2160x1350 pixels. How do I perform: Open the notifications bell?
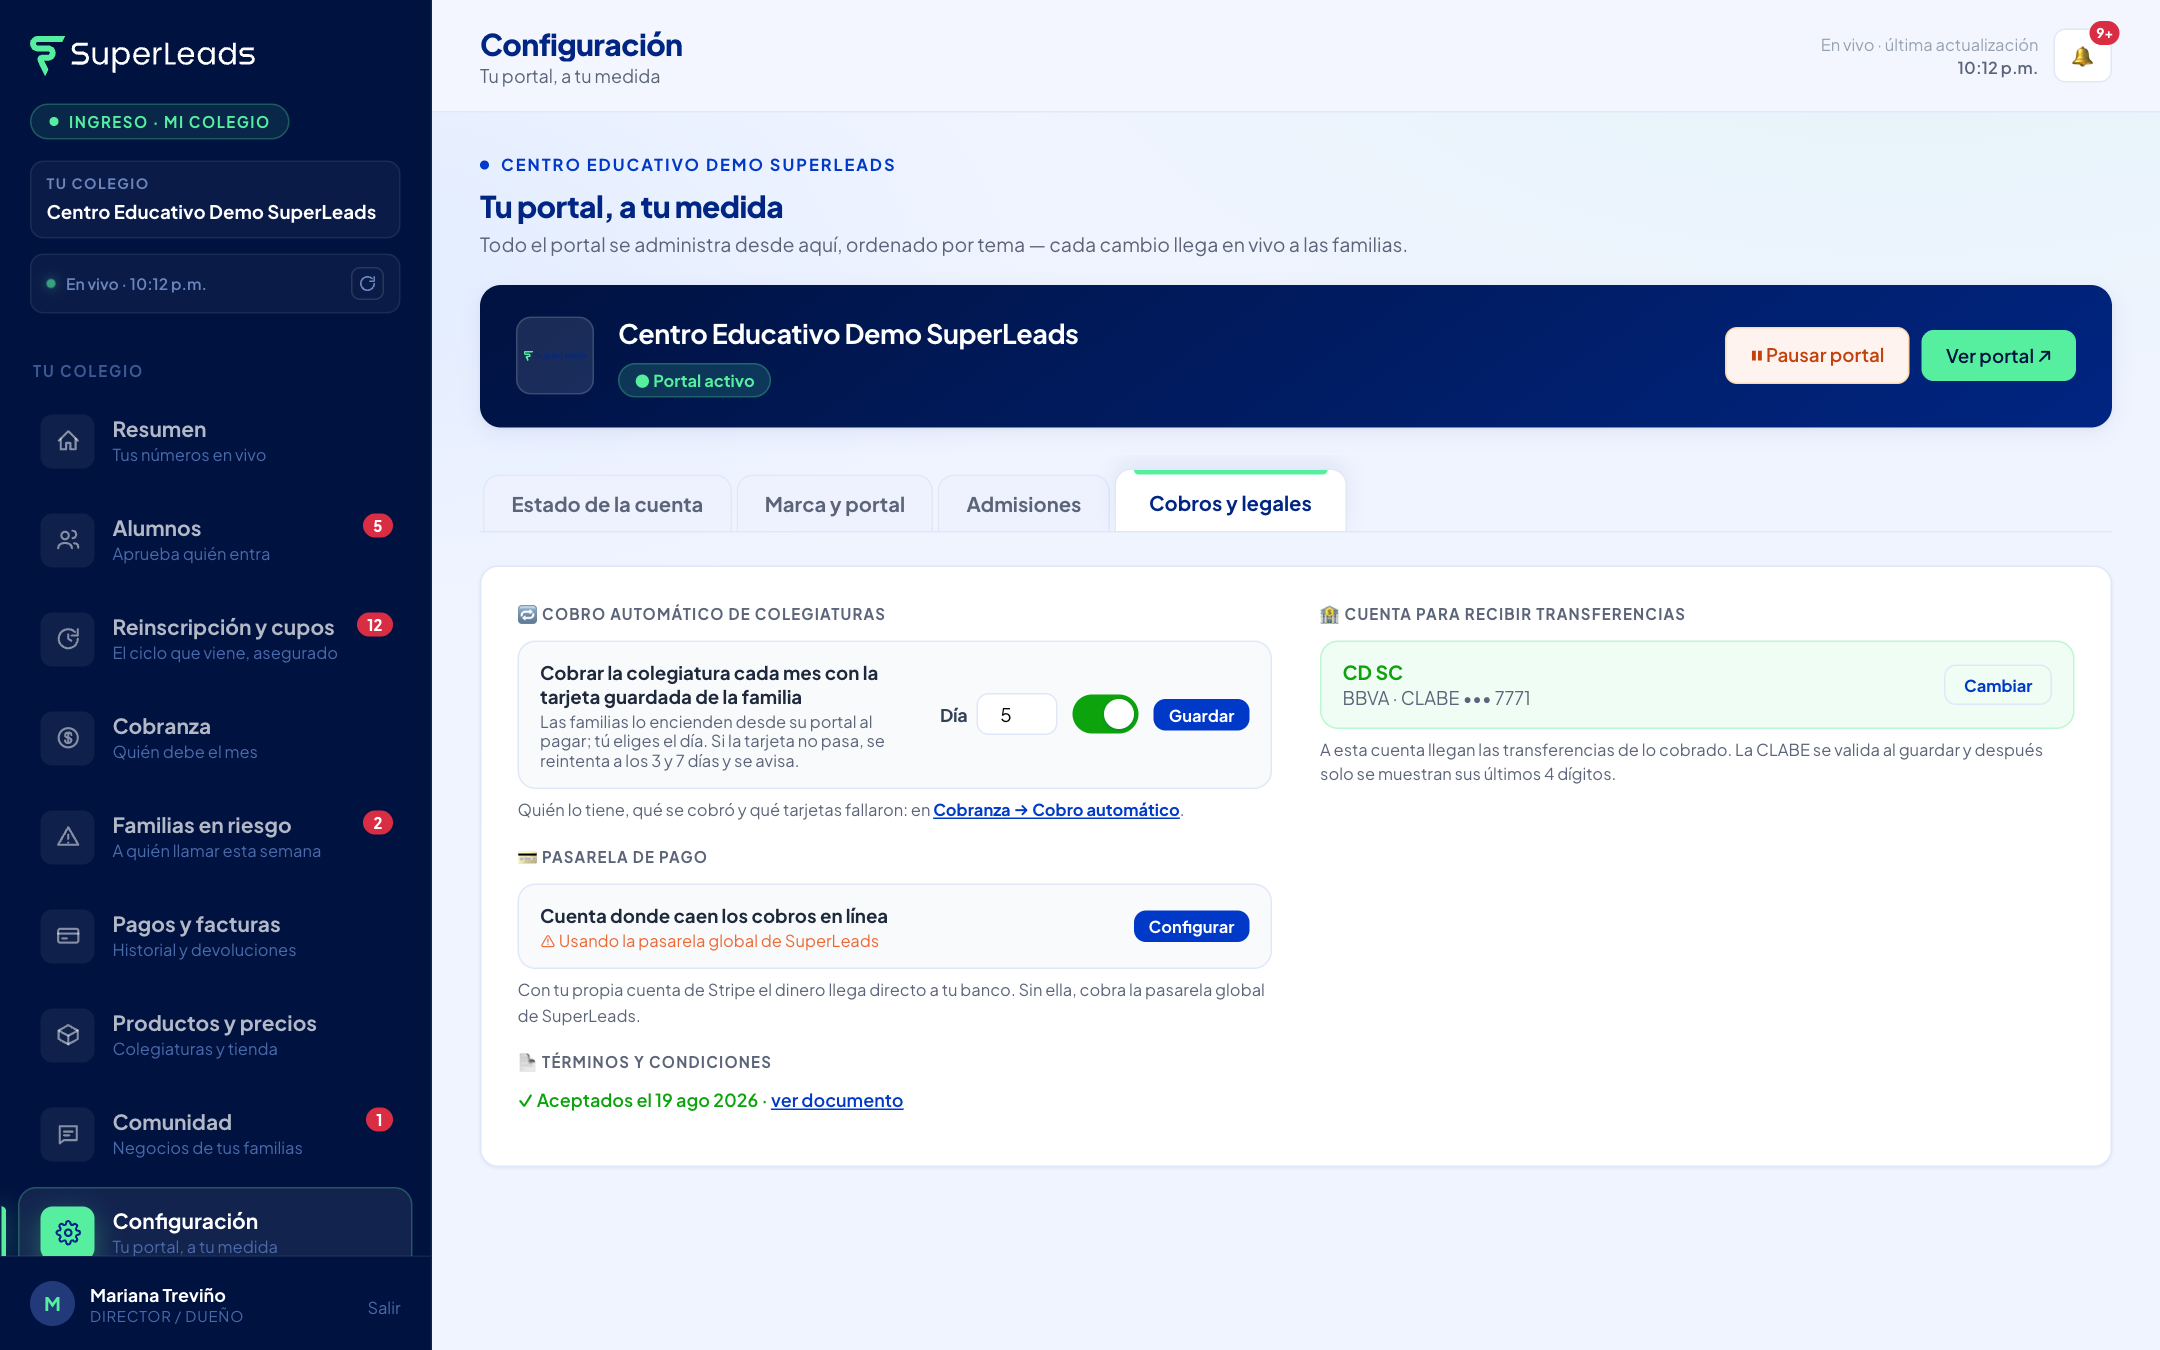point(2082,56)
